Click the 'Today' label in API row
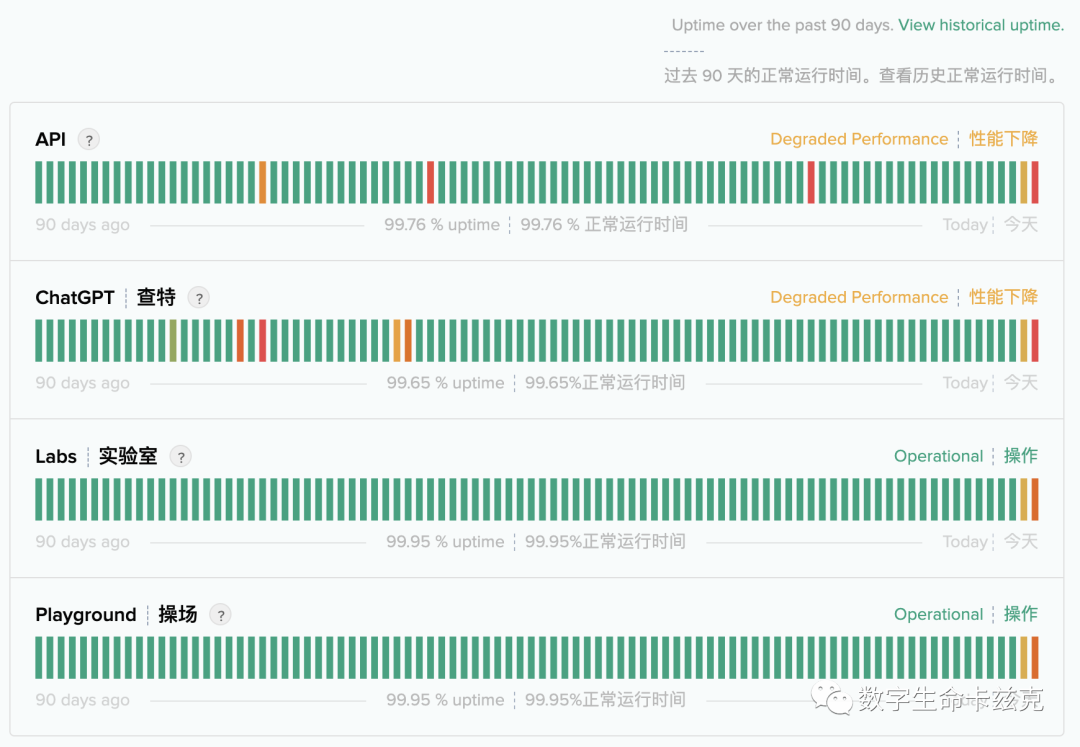This screenshot has height=747, width=1080. pos(965,224)
